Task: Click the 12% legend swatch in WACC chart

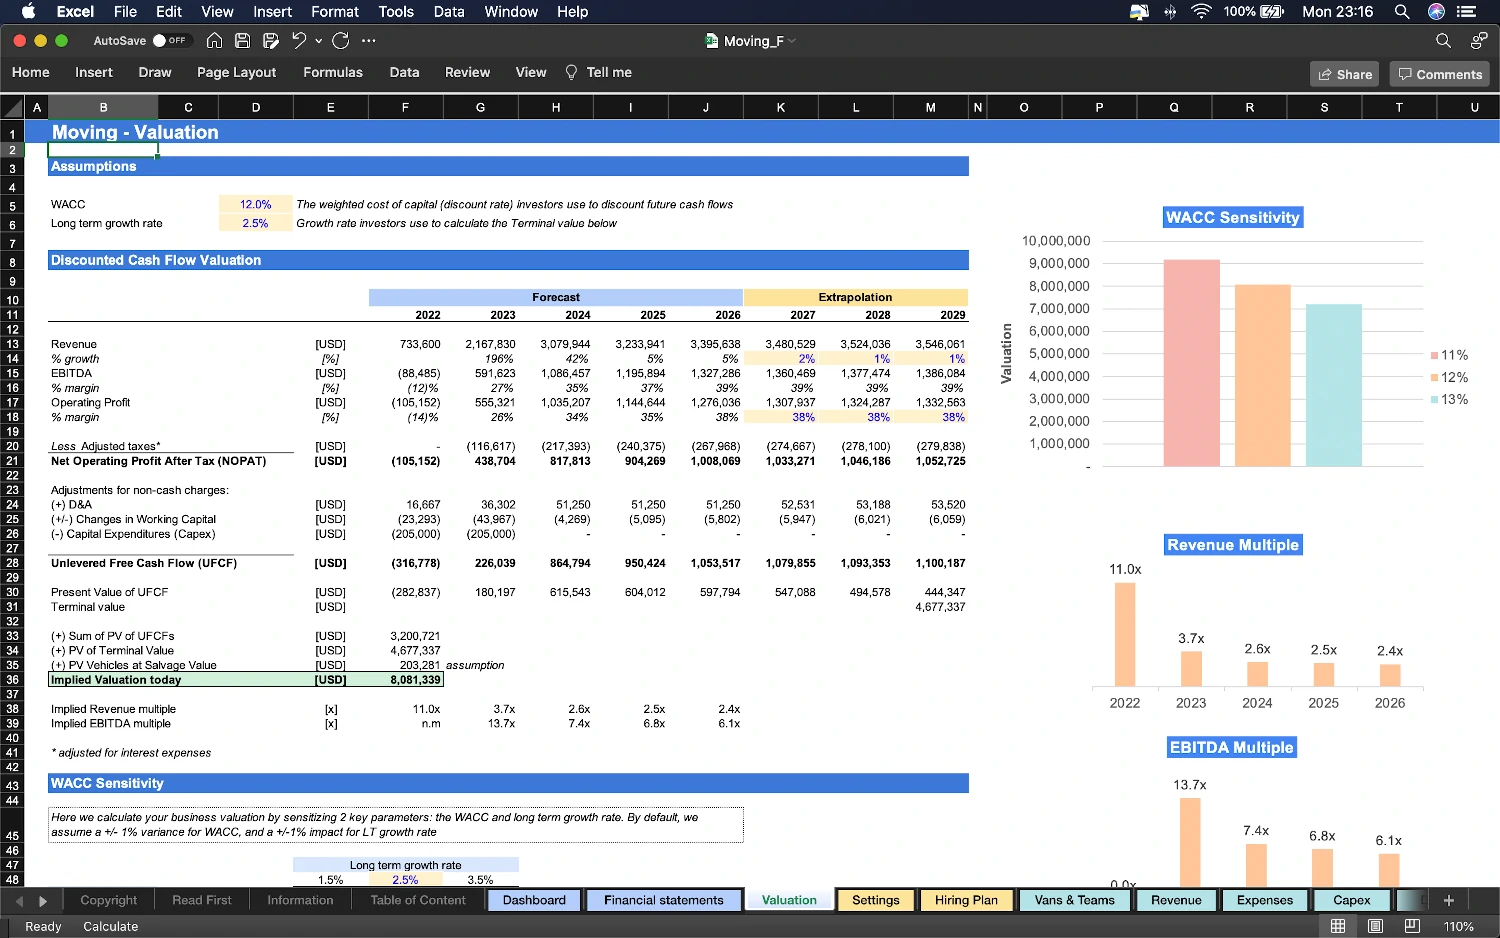Action: [x=1434, y=378]
